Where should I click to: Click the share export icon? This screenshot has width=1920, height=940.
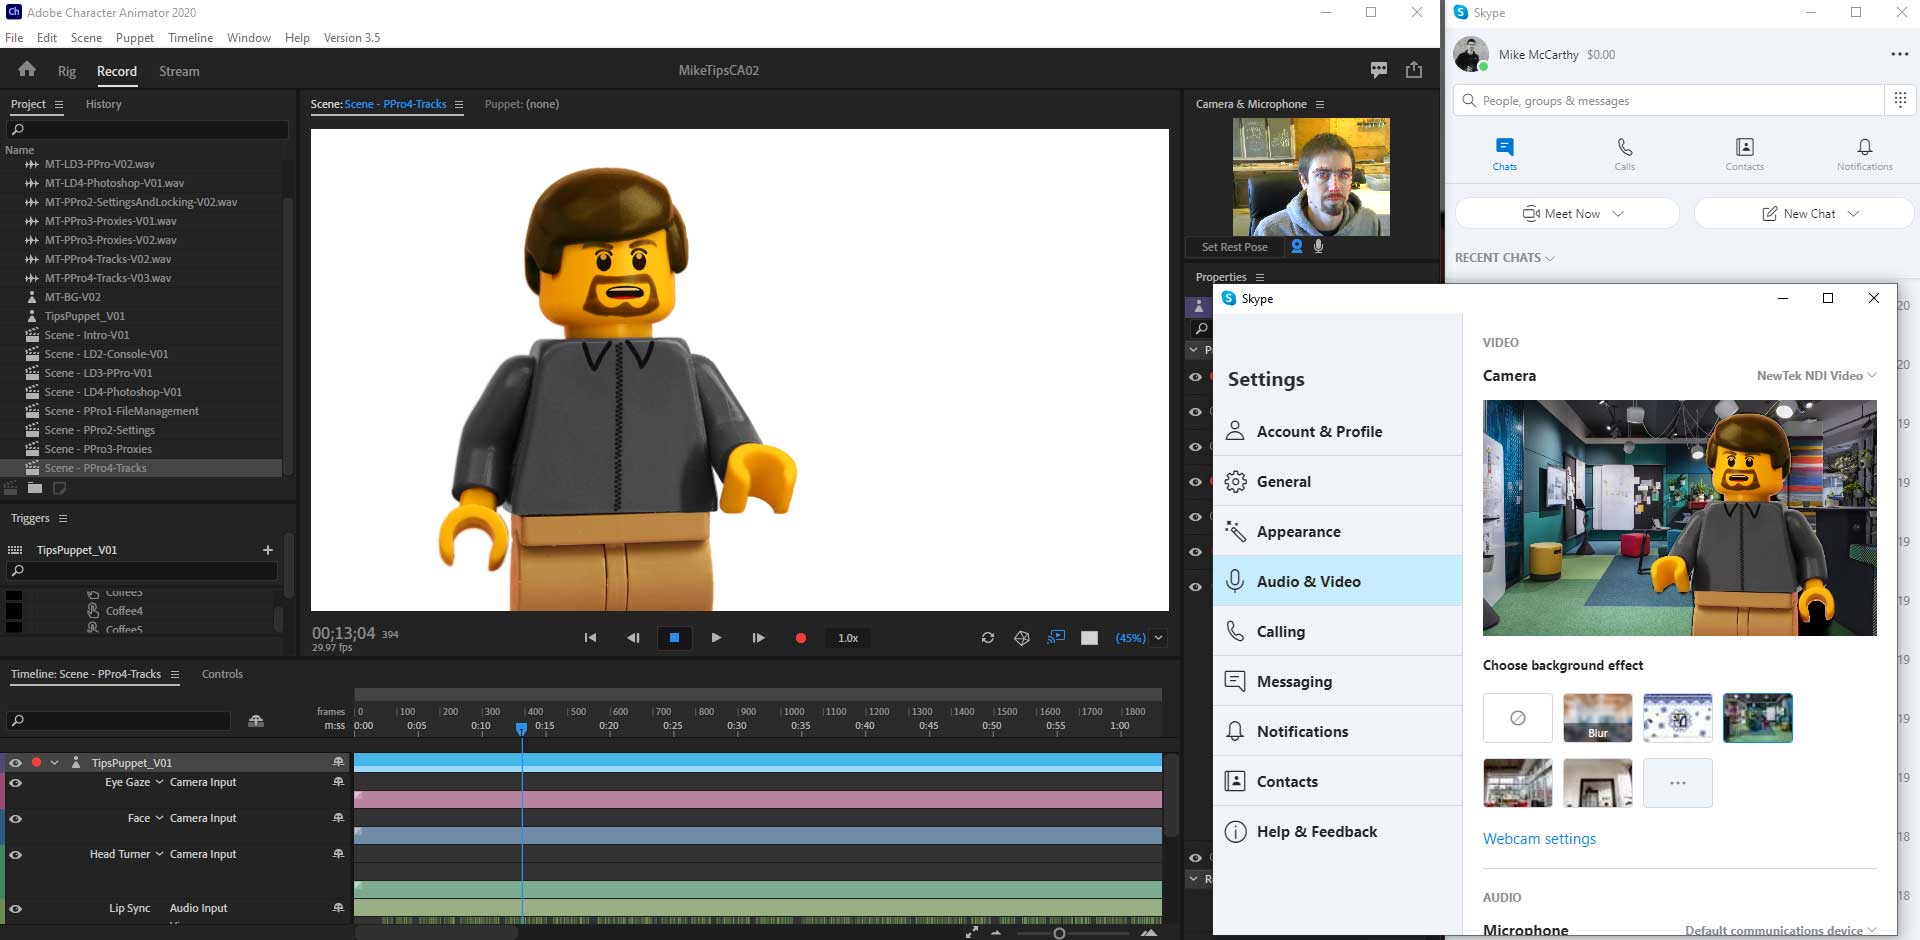(1414, 70)
